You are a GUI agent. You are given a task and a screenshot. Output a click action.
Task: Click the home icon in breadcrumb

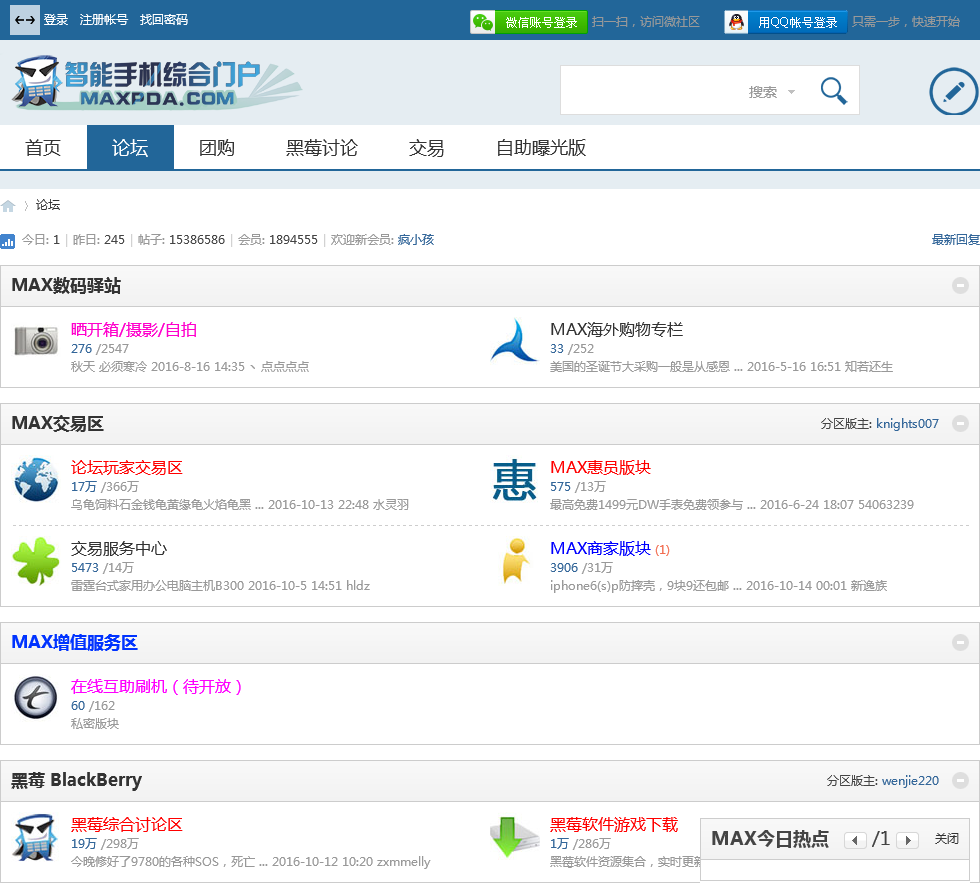pyautogui.click(x=8, y=206)
